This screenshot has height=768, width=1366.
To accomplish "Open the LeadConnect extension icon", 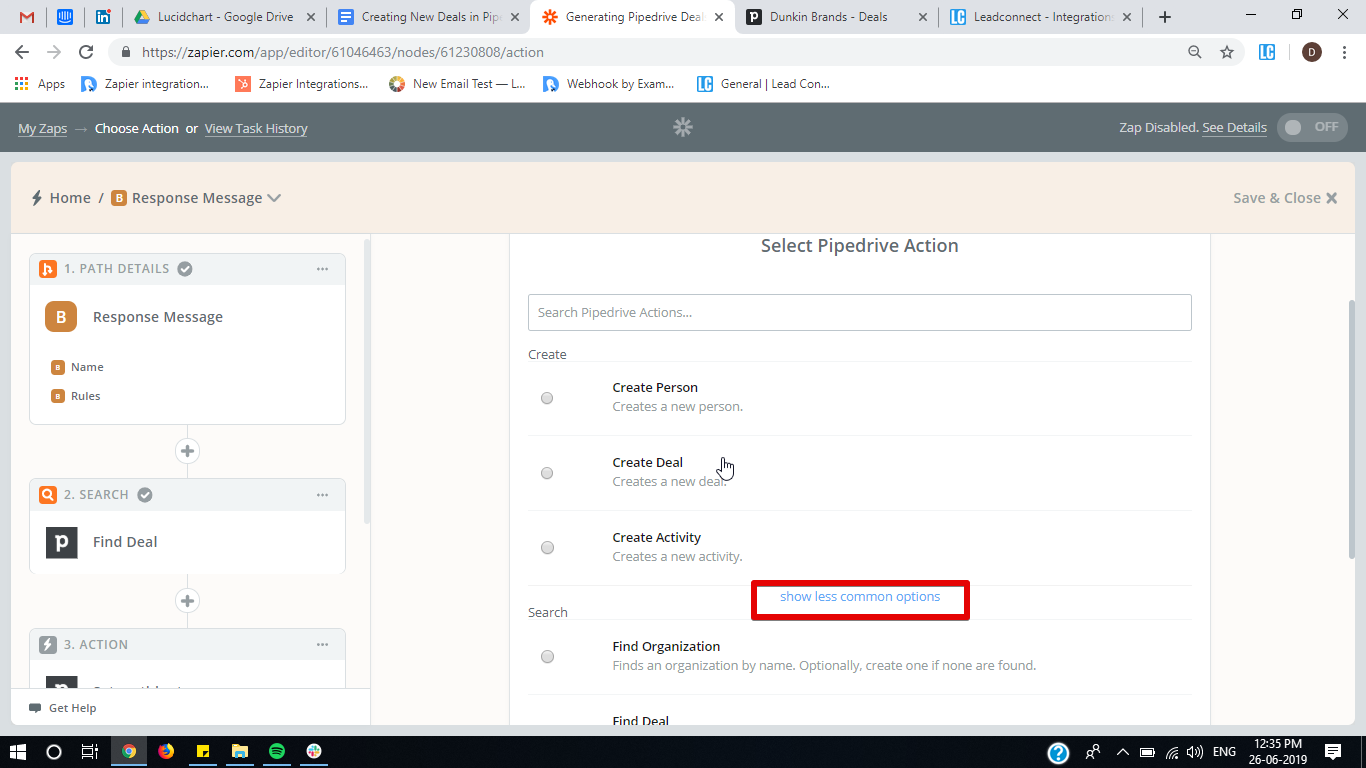I will tap(1267, 52).
